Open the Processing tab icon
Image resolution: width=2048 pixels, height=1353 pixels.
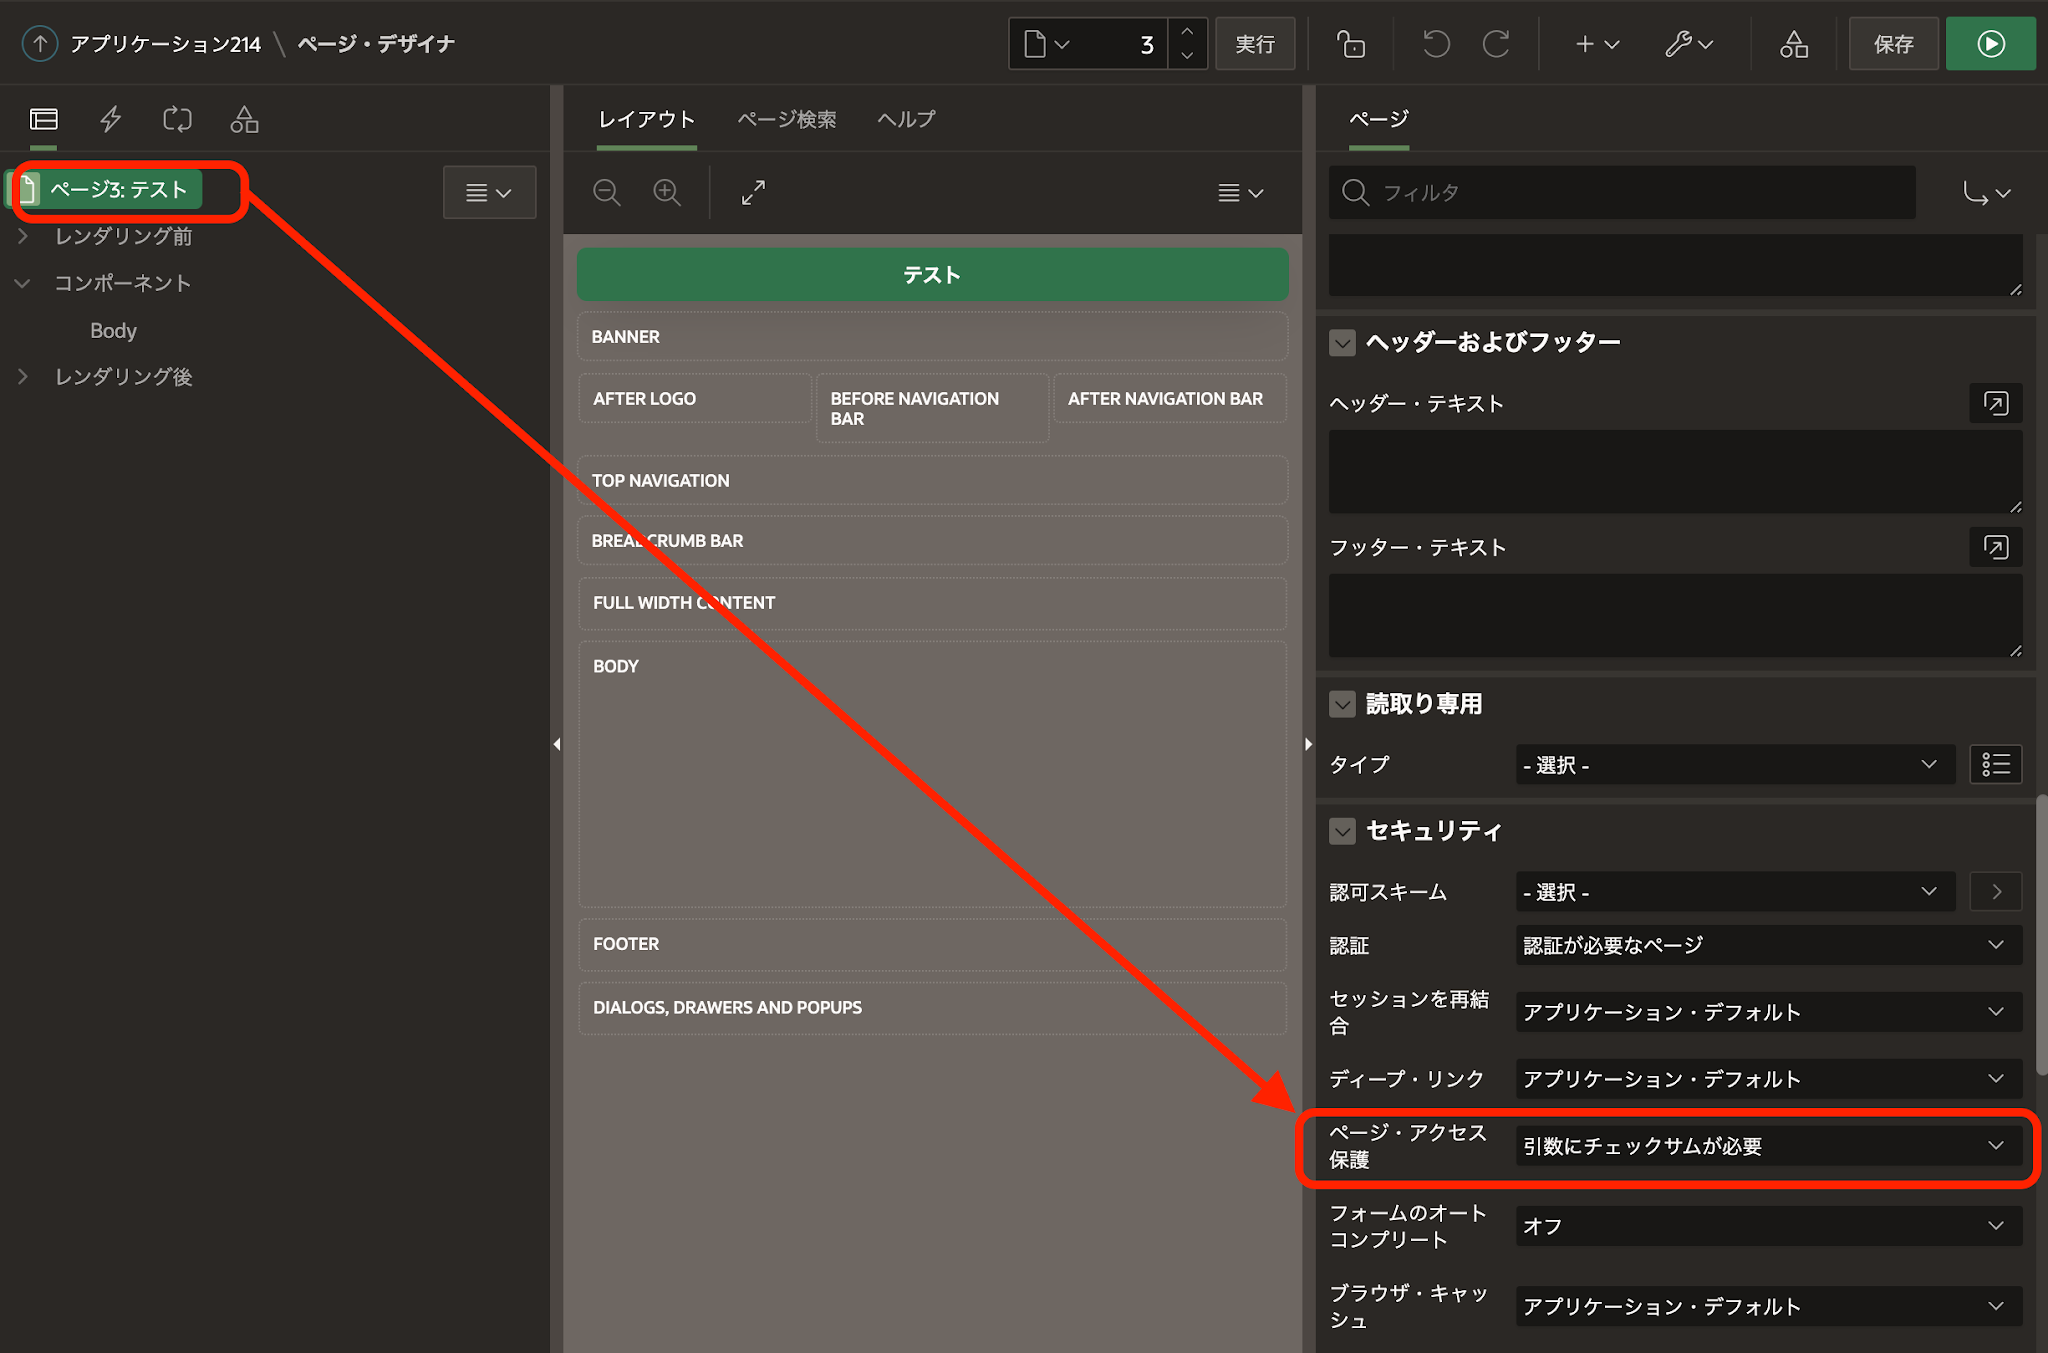[177, 120]
